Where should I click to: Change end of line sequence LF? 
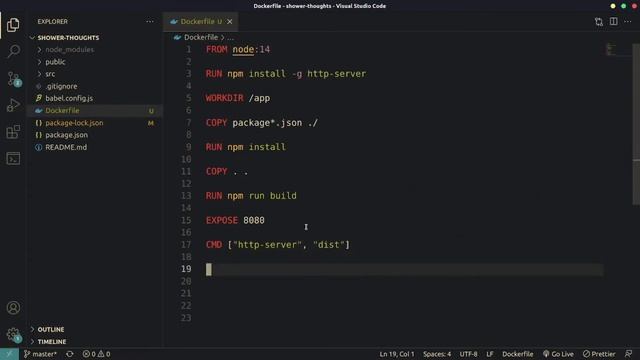(x=490, y=354)
